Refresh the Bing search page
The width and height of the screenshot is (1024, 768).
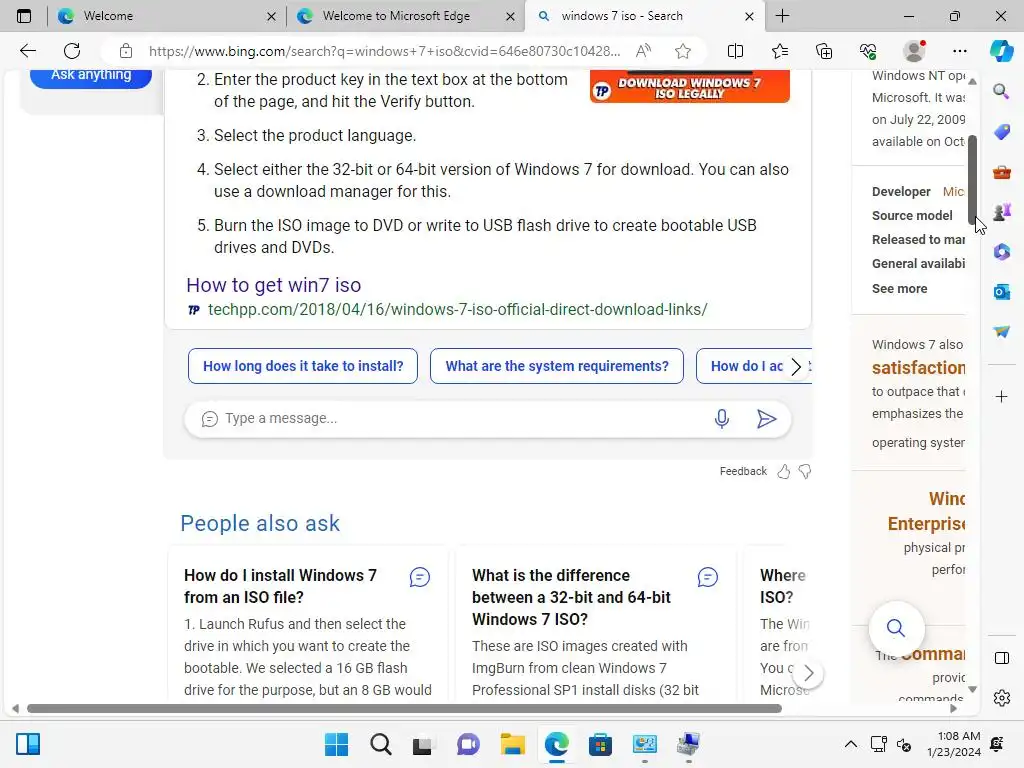(x=72, y=51)
